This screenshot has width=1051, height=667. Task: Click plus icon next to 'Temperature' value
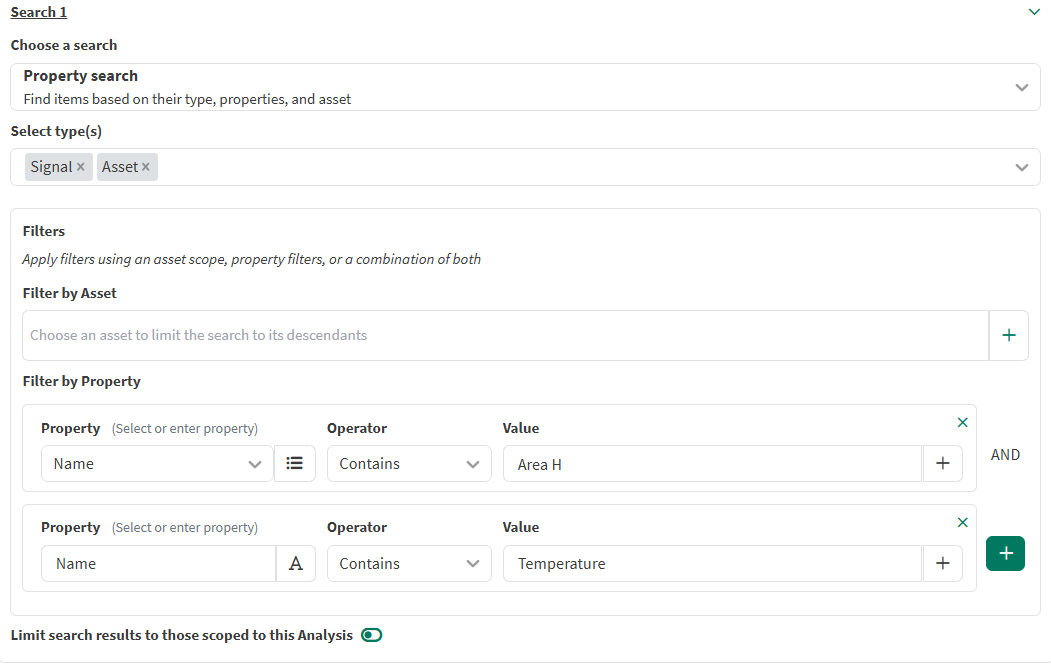click(x=942, y=564)
